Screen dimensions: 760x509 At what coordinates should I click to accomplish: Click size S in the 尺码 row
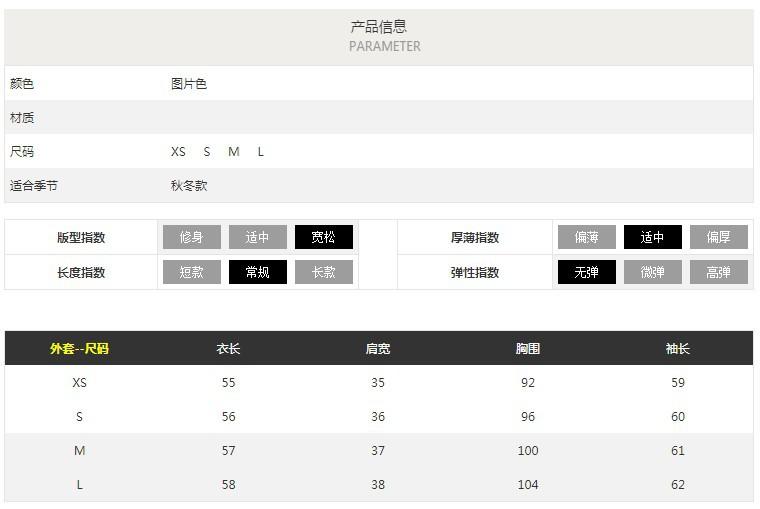207,152
